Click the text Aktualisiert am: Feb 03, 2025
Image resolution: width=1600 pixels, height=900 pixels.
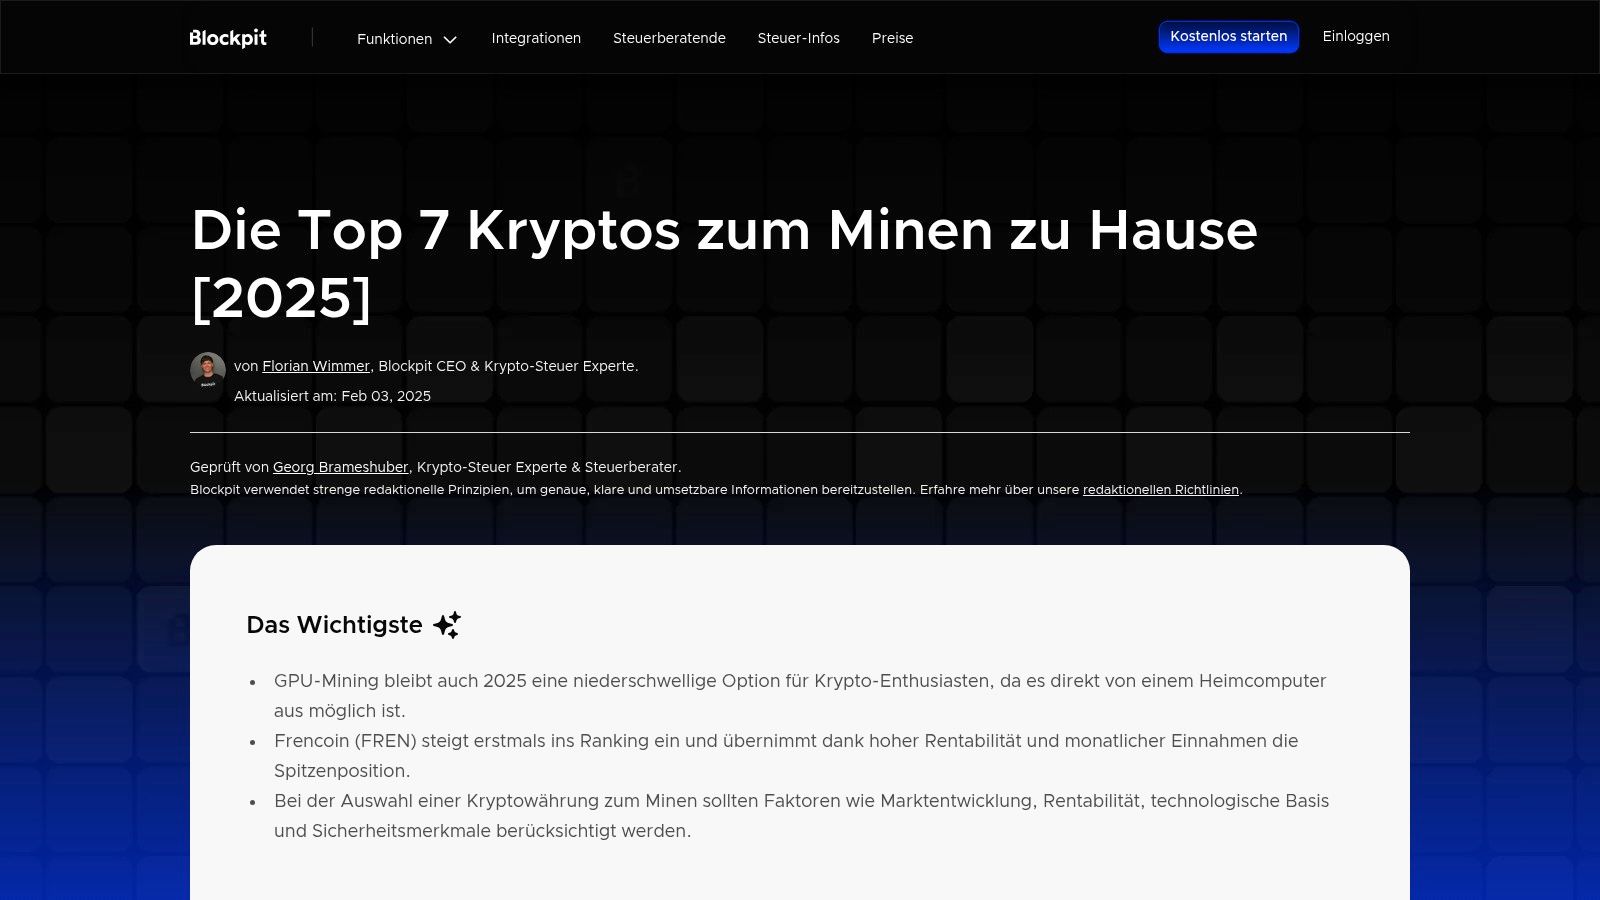pos(332,396)
